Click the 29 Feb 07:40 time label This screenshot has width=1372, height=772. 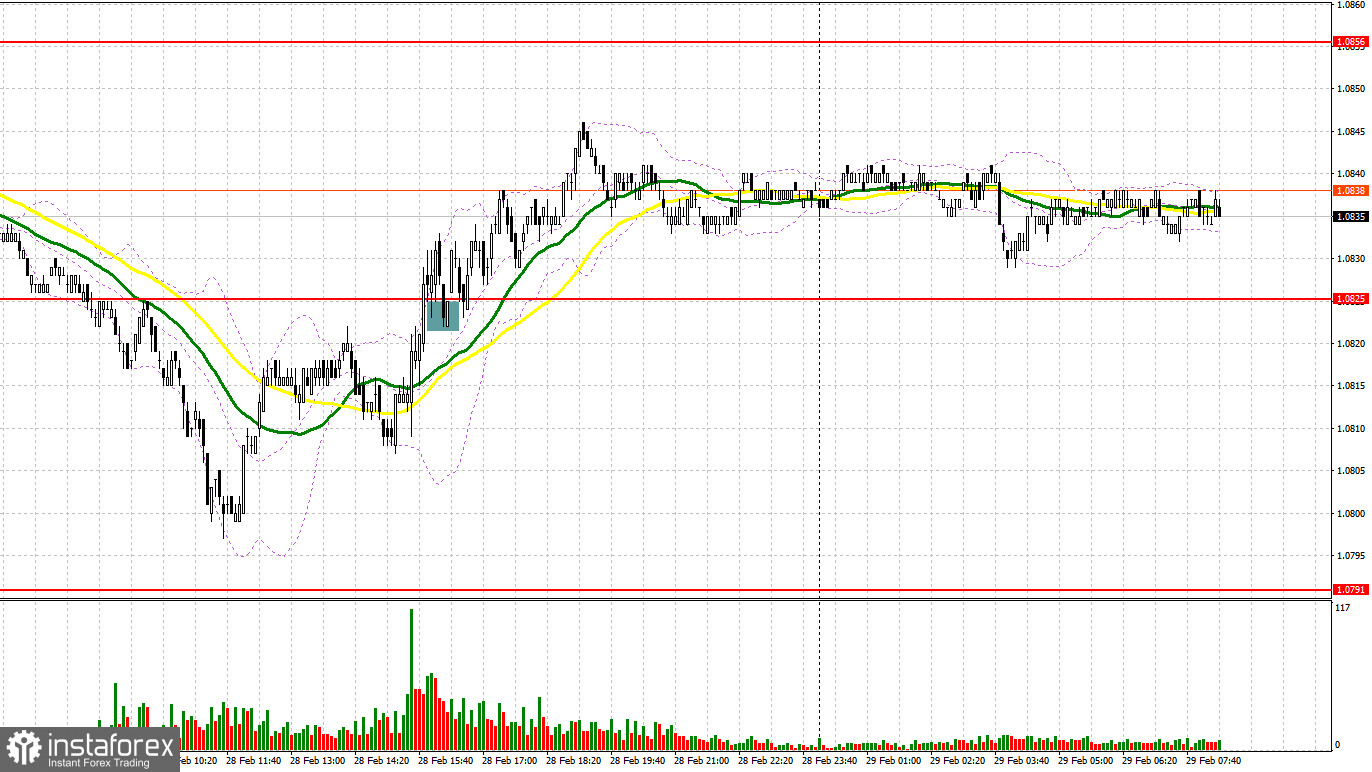1214,760
